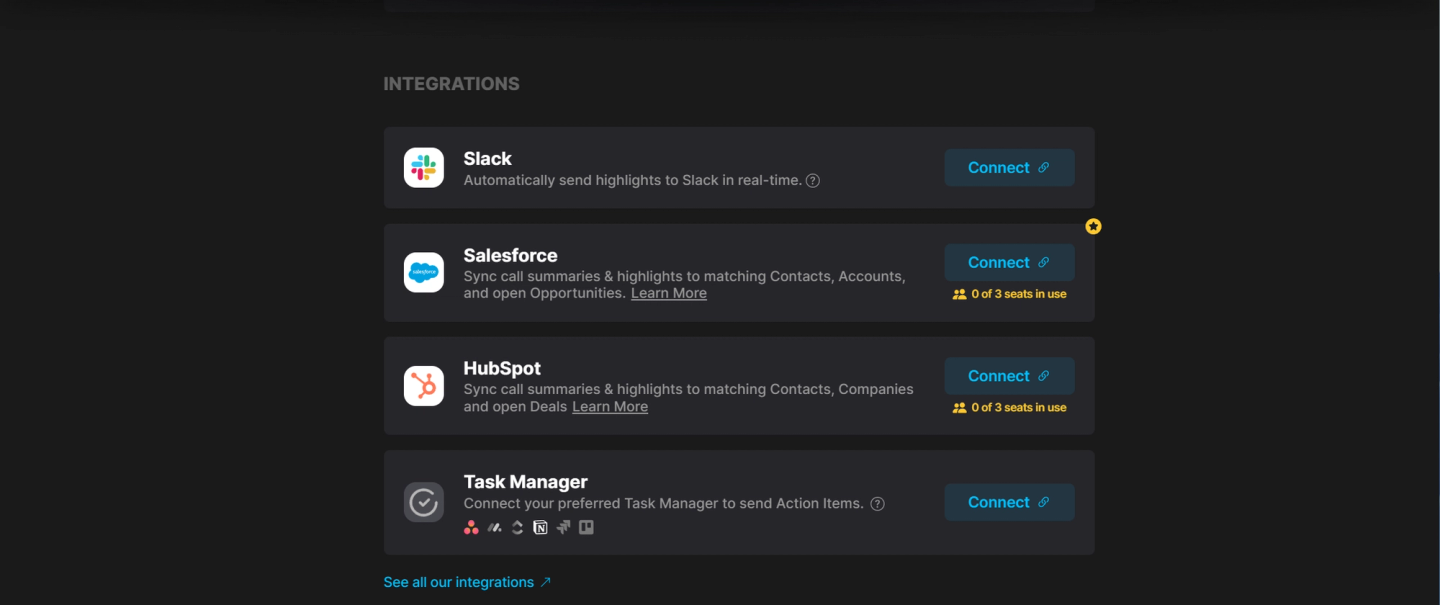Click the HubSpot logo icon

tap(424, 386)
